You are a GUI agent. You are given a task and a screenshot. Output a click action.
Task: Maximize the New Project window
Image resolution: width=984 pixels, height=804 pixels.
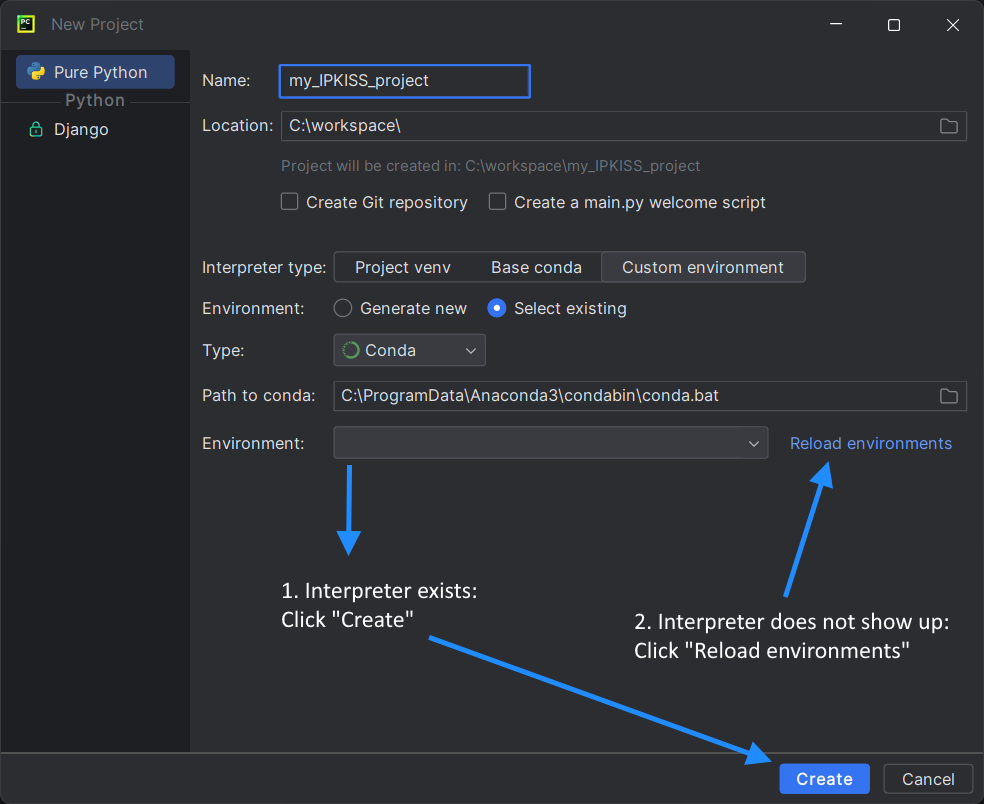click(894, 25)
